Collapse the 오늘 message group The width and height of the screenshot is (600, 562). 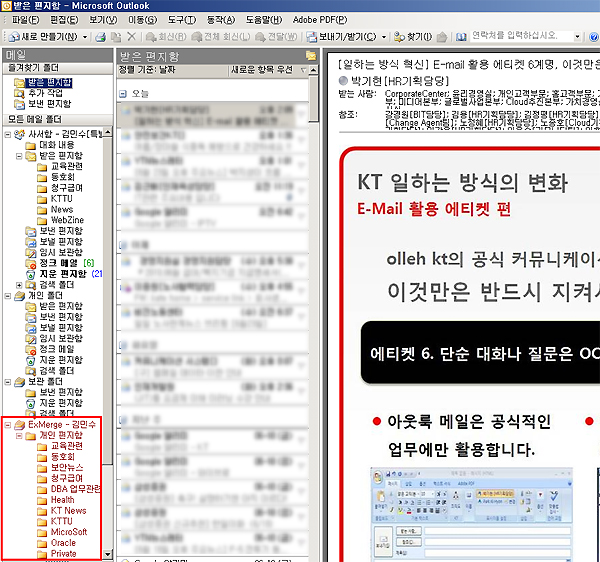pyautogui.click(x=122, y=94)
